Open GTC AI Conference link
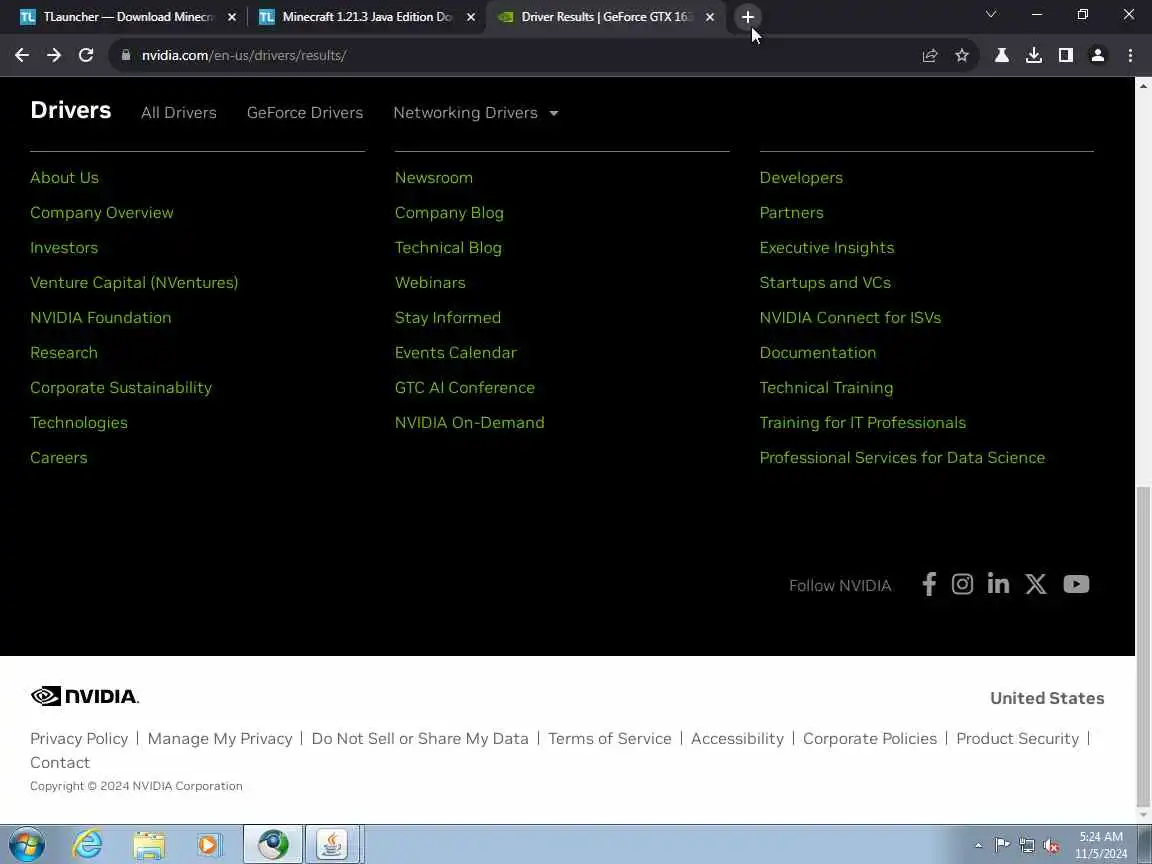The image size is (1152, 864). click(464, 388)
